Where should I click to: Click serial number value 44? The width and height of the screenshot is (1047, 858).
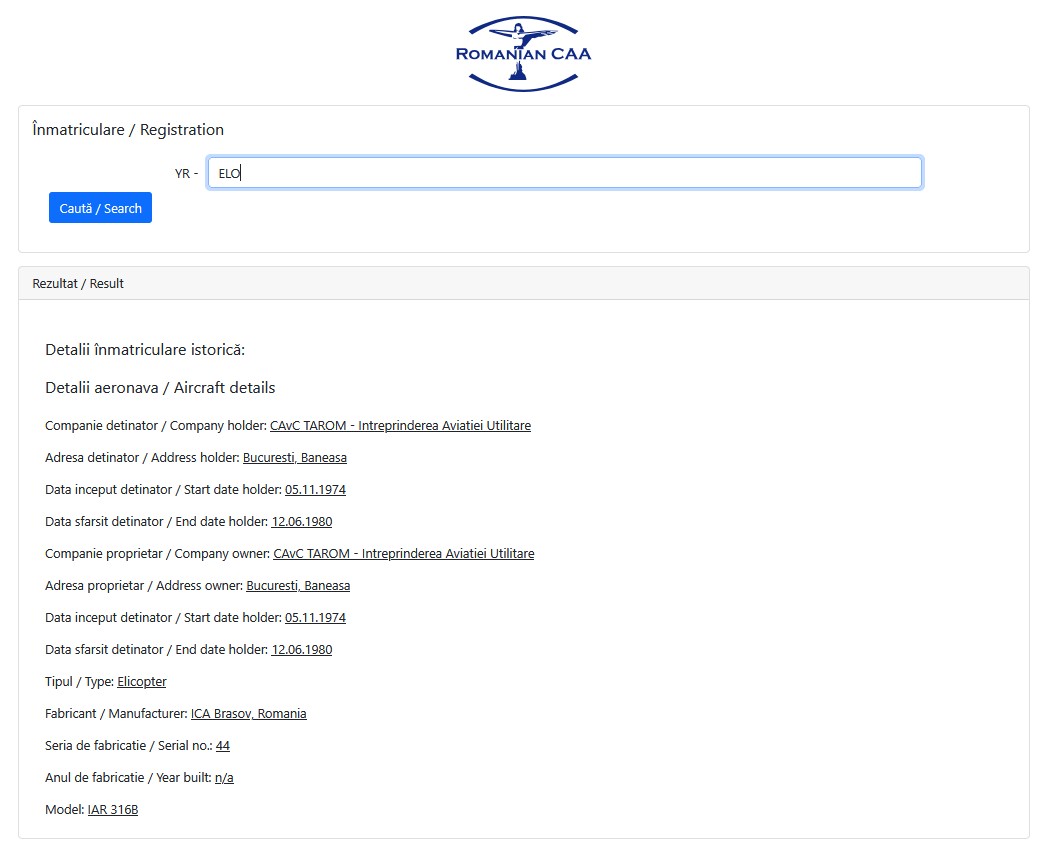pos(223,746)
